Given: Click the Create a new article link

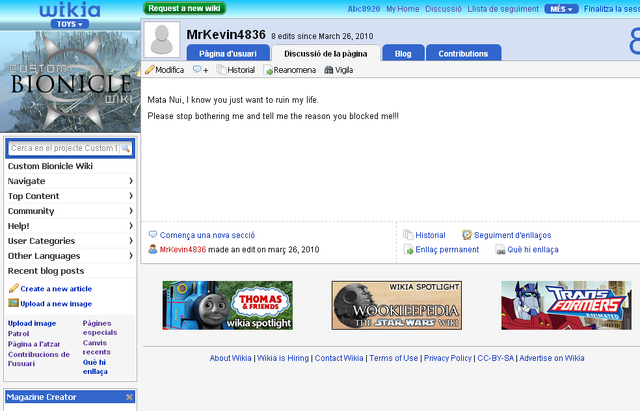Looking at the screenshot, I should pyautogui.click(x=56, y=289).
